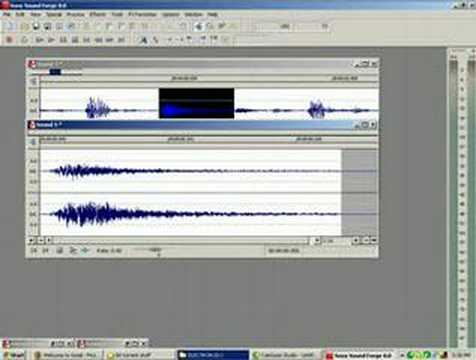
Task: Open the Window menu
Action: (194, 14)
